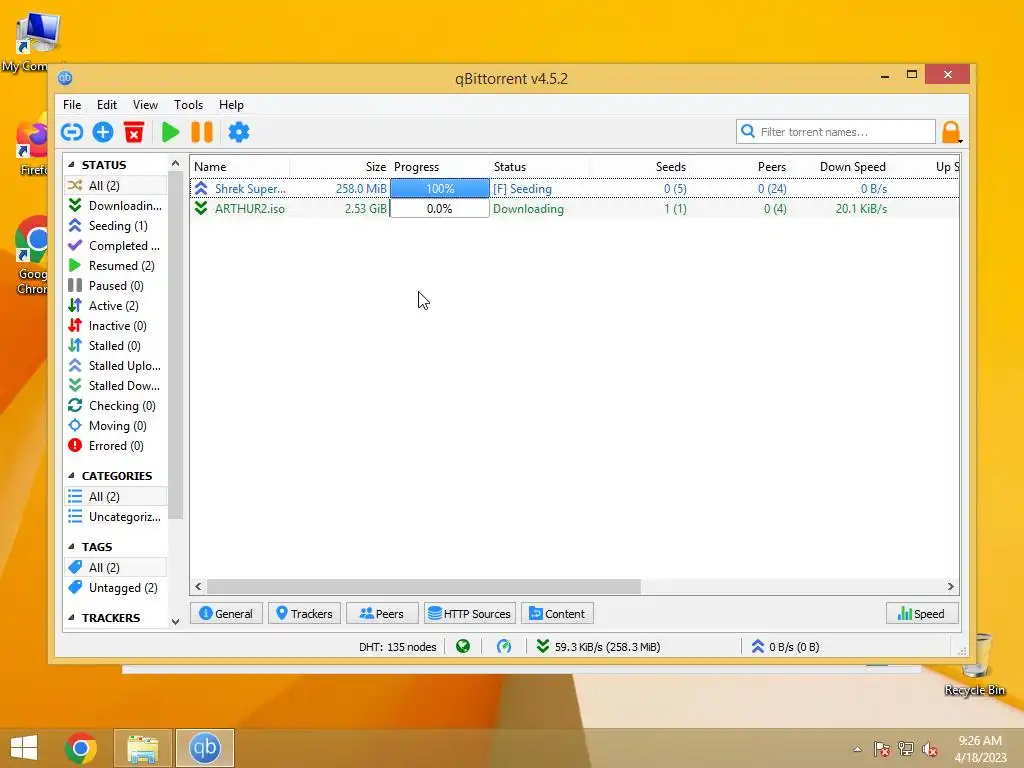Screen dimensions: 1024x768
Task: Select All (2) under TAGS
Action: pyautogui.click(x=115, y=568)
